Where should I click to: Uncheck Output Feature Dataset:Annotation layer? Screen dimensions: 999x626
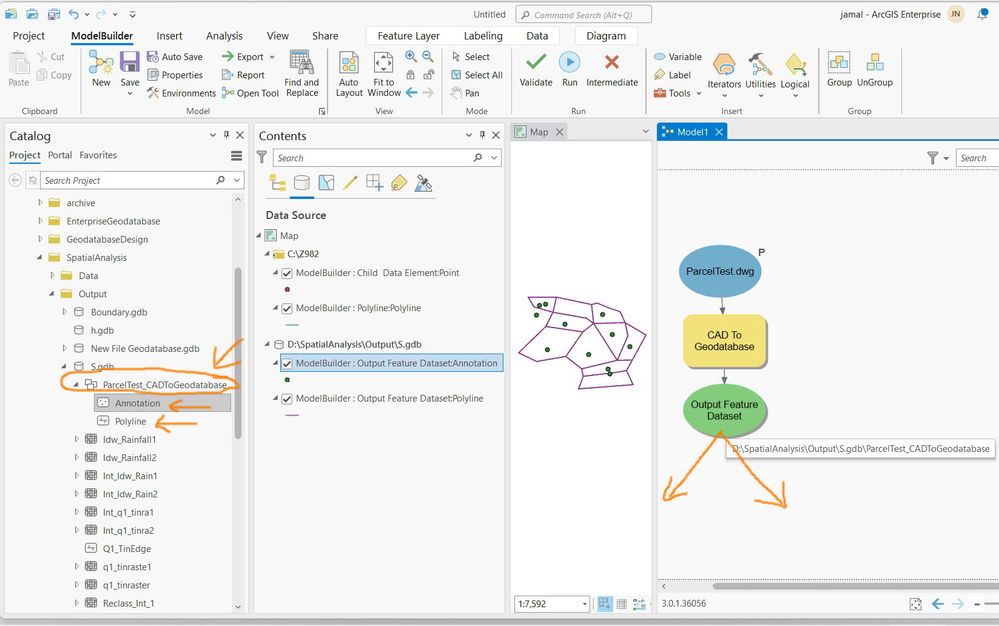pos(287,364)
